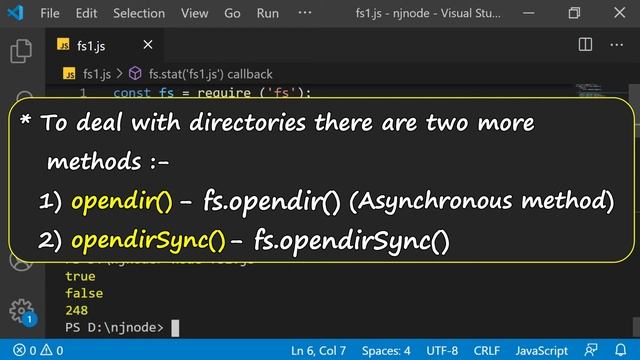This screenshot has height=360, width=640.
Task: Open notifications bell icon
Action: click(x=621, y=350)
